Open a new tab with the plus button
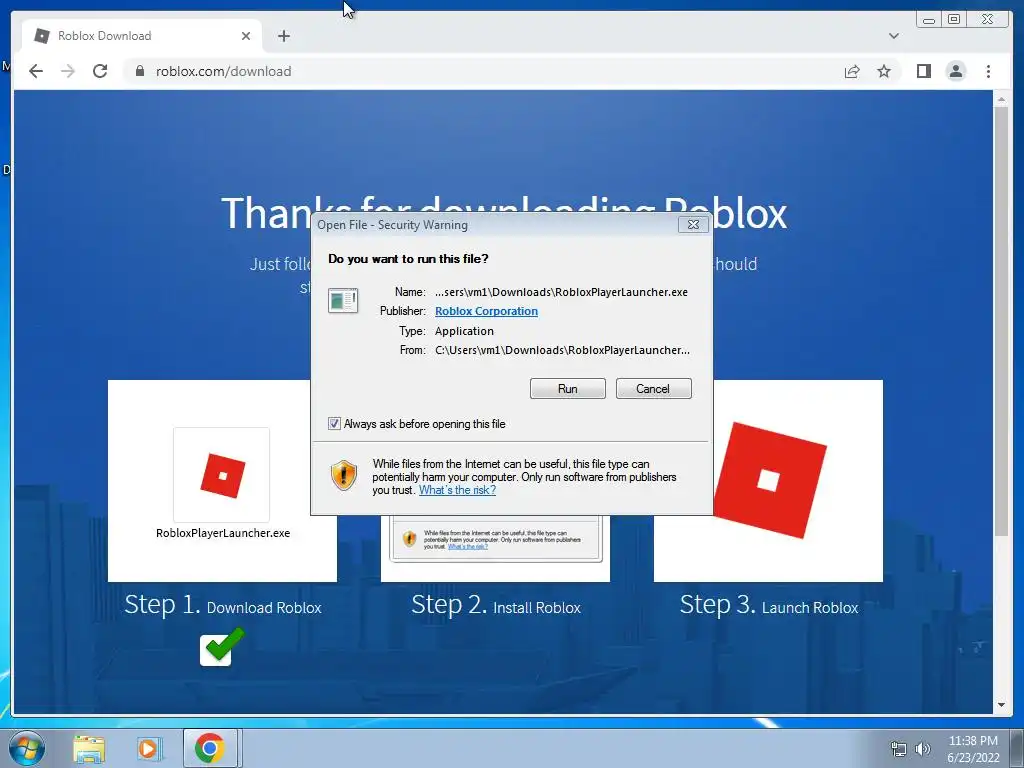1024x768 pixels. click(283, 36)
